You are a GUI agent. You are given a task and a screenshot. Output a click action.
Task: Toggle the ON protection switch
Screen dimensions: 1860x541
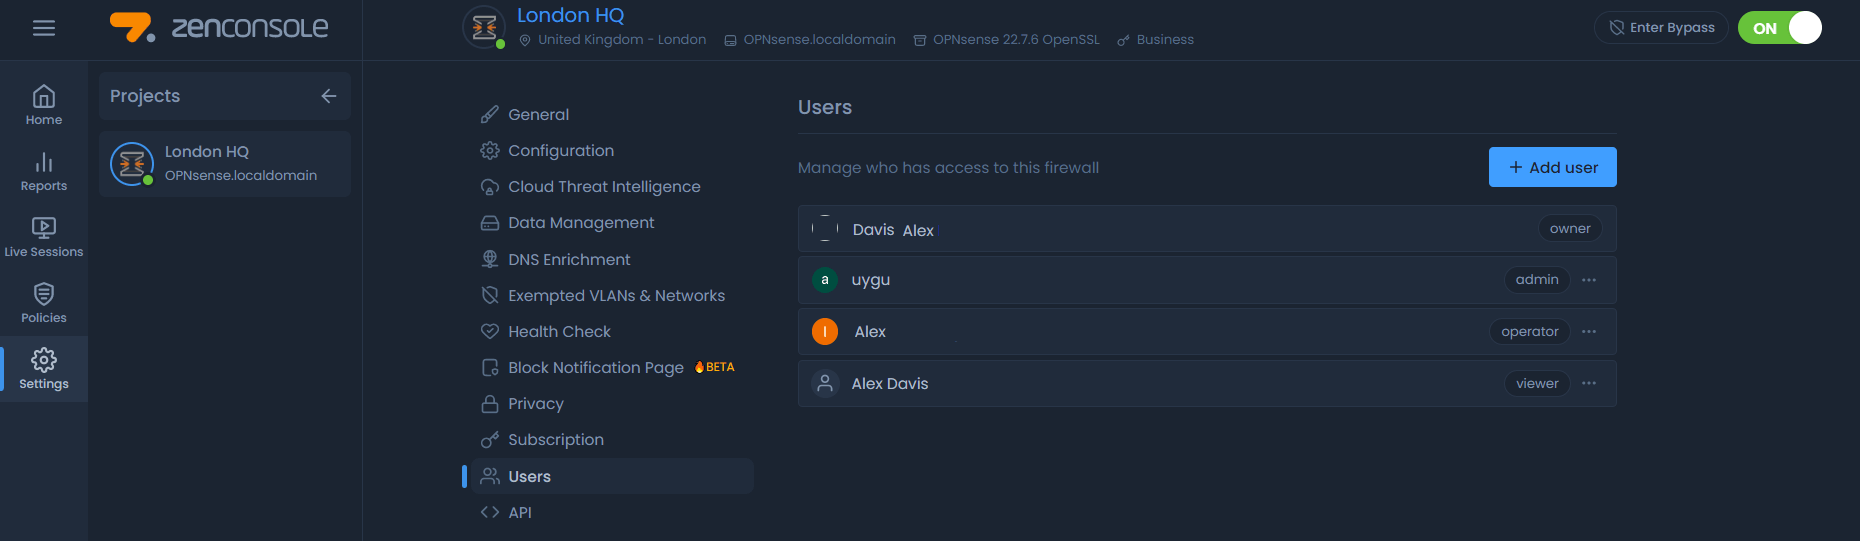[1779, 28]
